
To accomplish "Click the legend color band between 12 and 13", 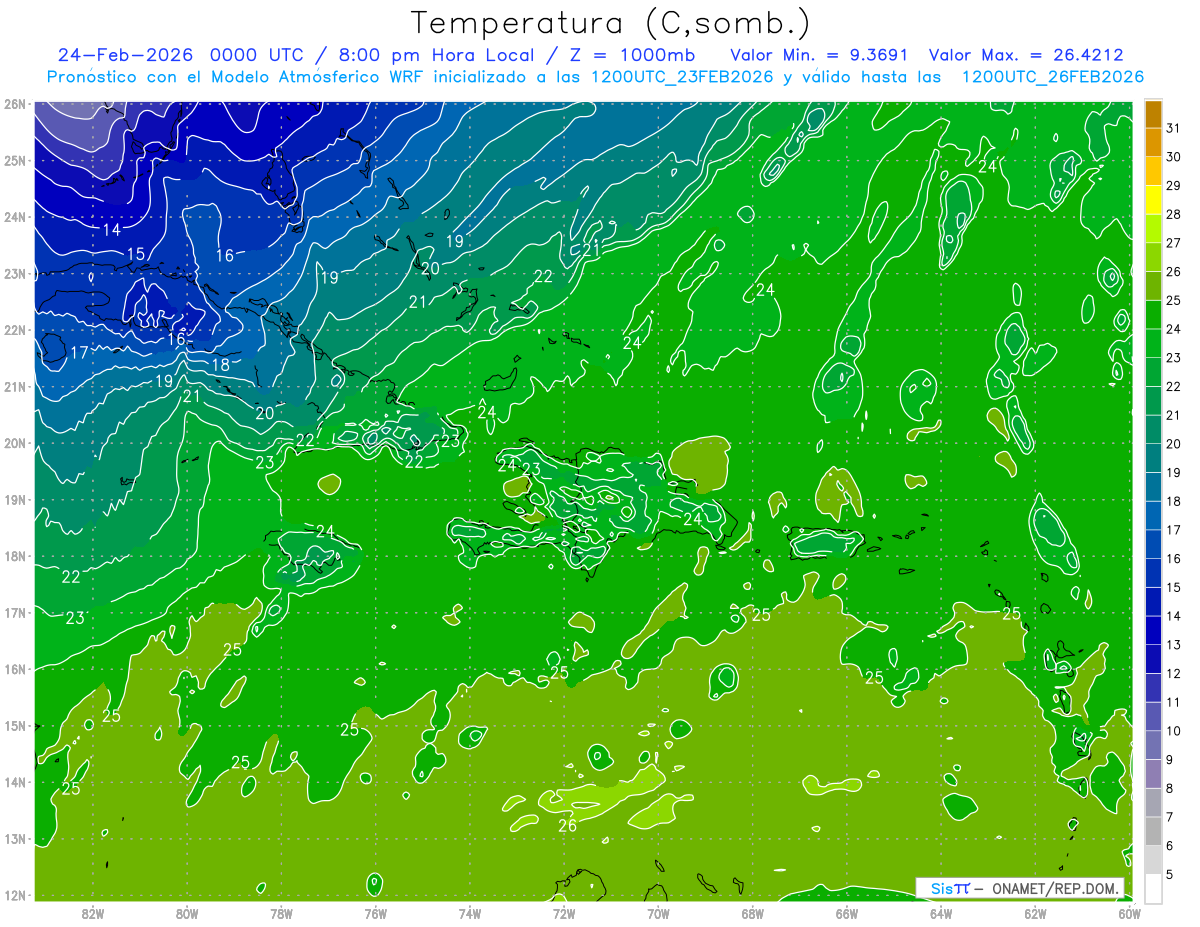I will pos(1153,659).
